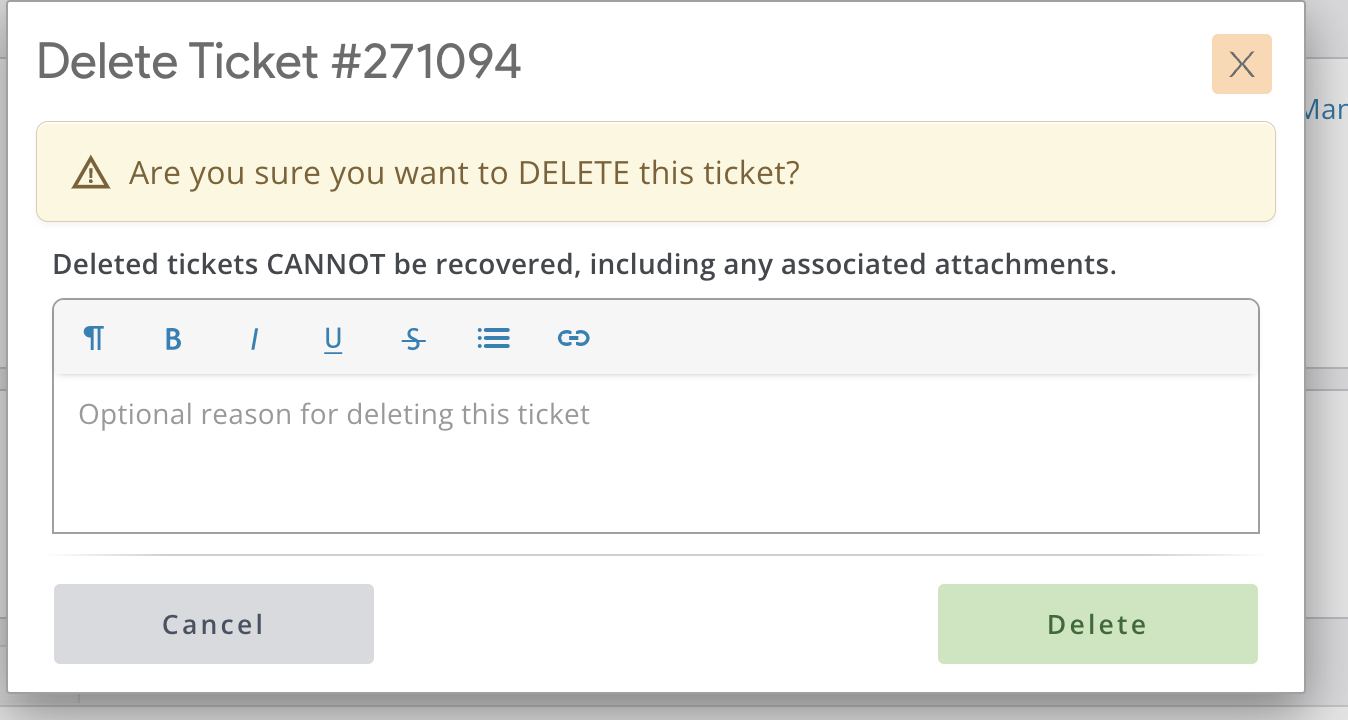The width and height of the screenshot is (1348, 720).
Task: Open the paragraph format menu
Action: (94, 339)
